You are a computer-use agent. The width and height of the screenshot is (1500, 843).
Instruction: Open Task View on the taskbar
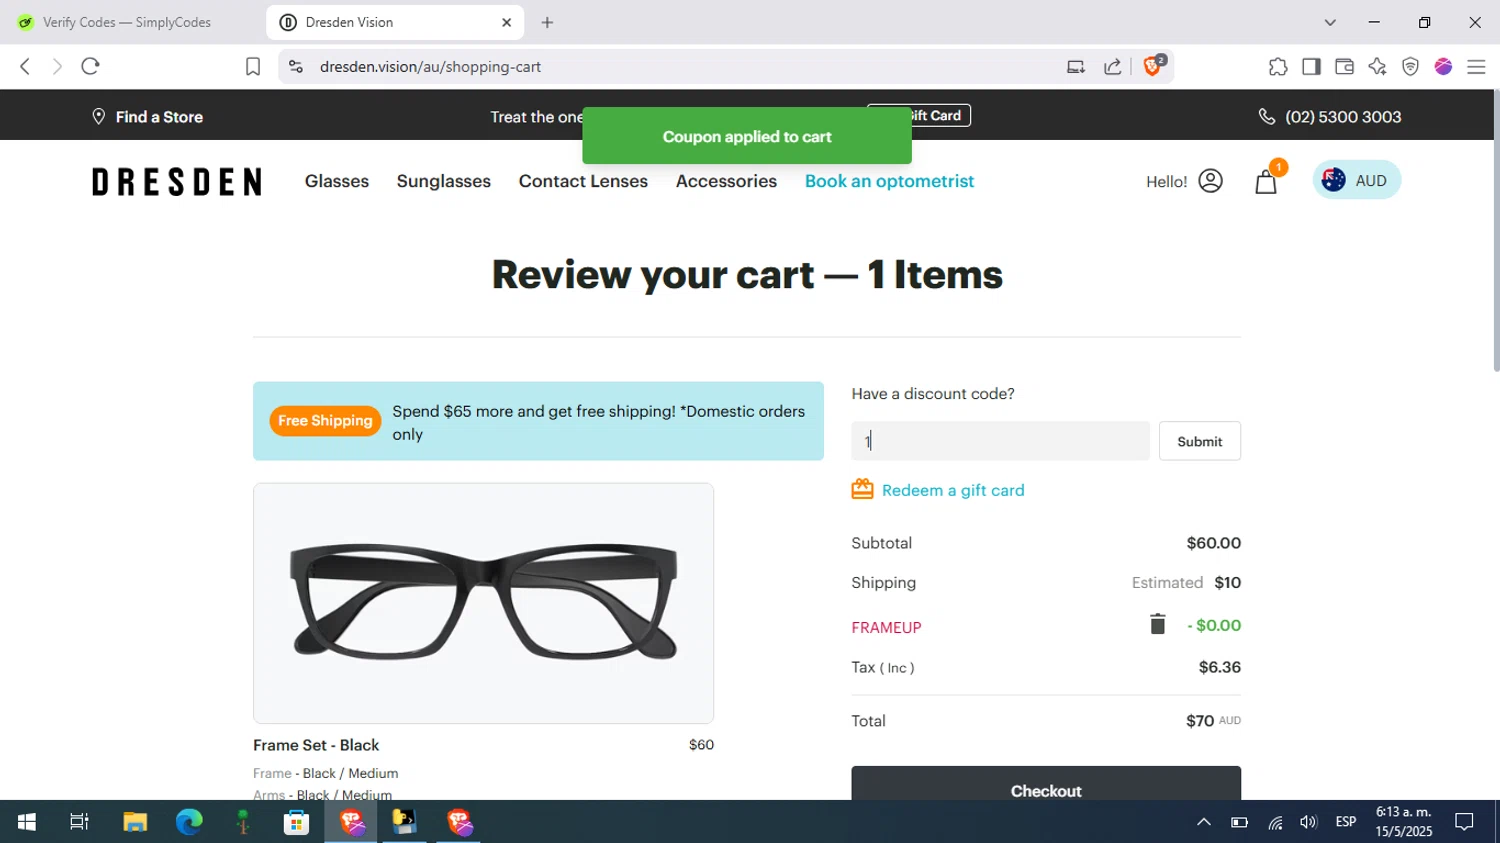pos(79,821)
